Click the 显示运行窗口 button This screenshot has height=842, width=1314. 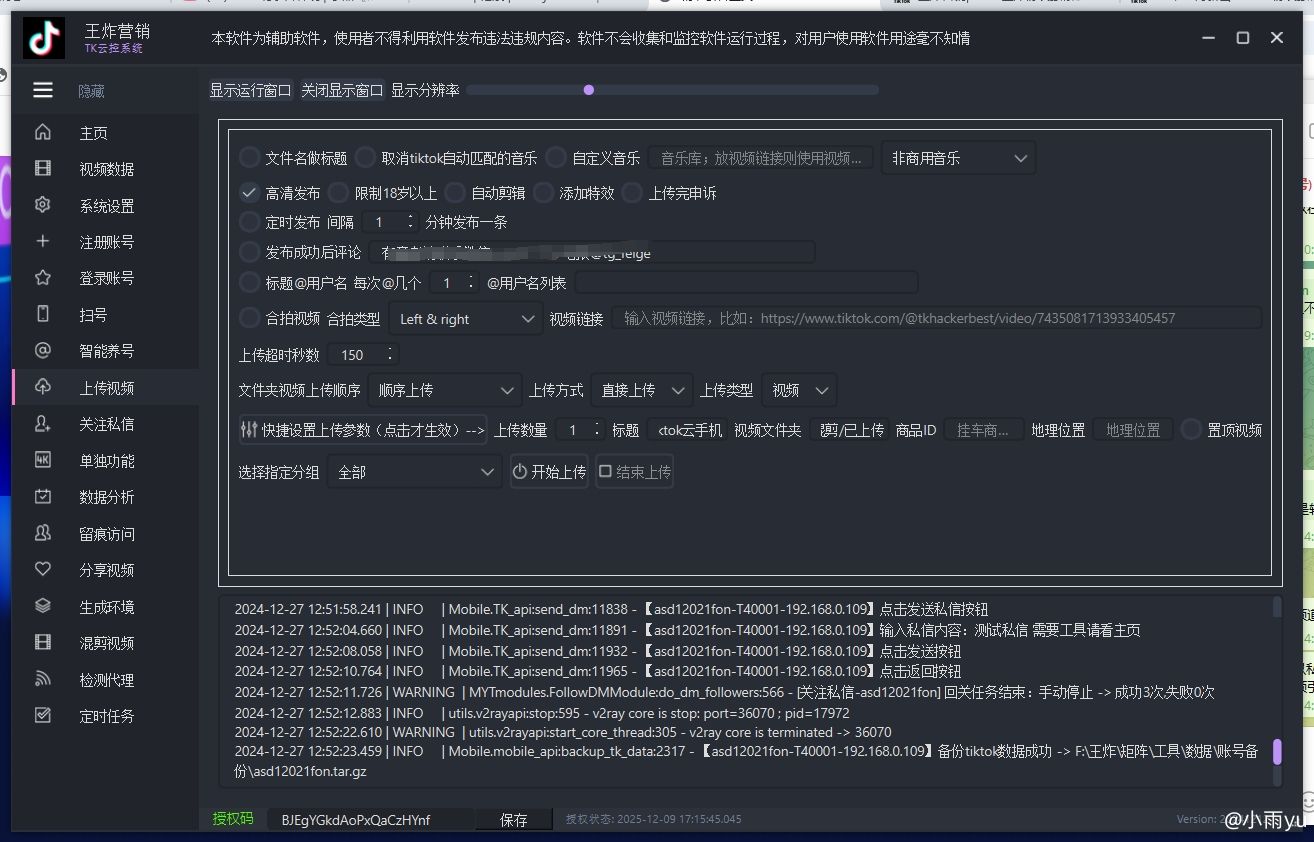[x=250, y=90]
